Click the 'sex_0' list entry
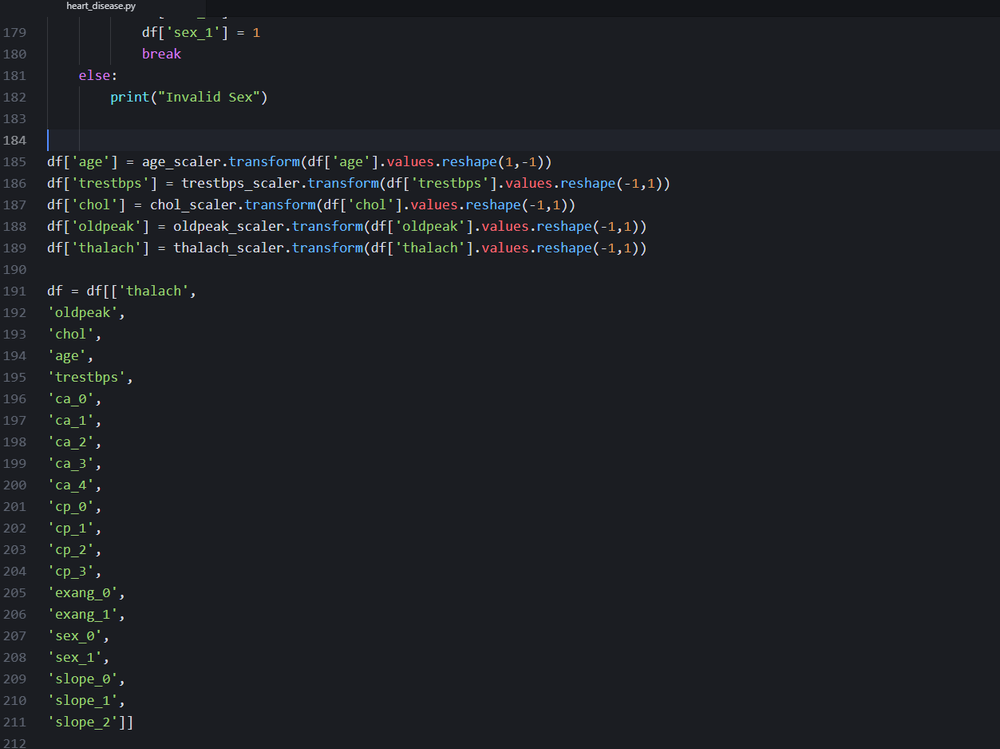The image size is (1000, 749). (75, 636)
